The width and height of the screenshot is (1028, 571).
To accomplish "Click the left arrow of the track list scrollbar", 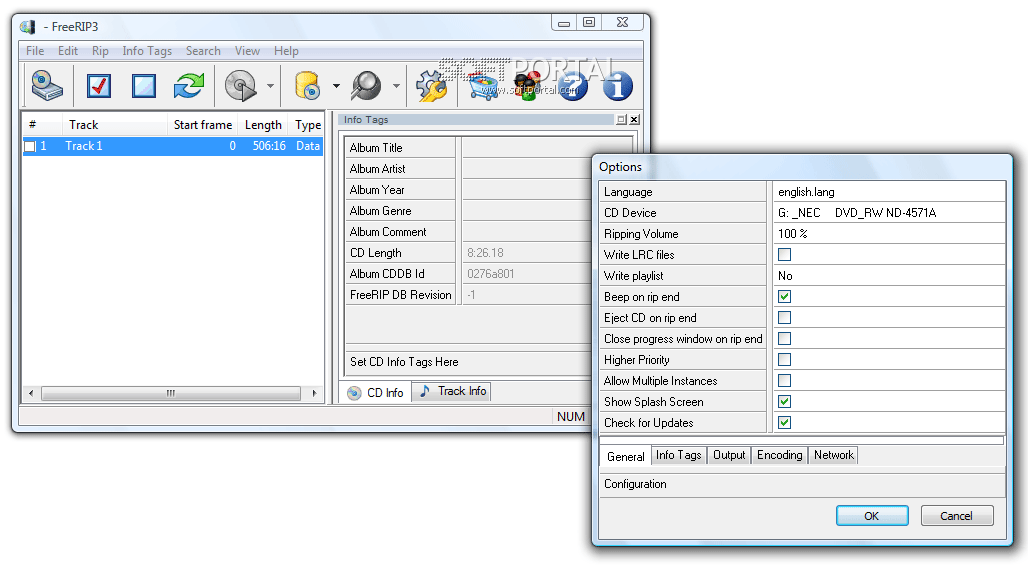I will pyautogui.click(x=31, y=393).
